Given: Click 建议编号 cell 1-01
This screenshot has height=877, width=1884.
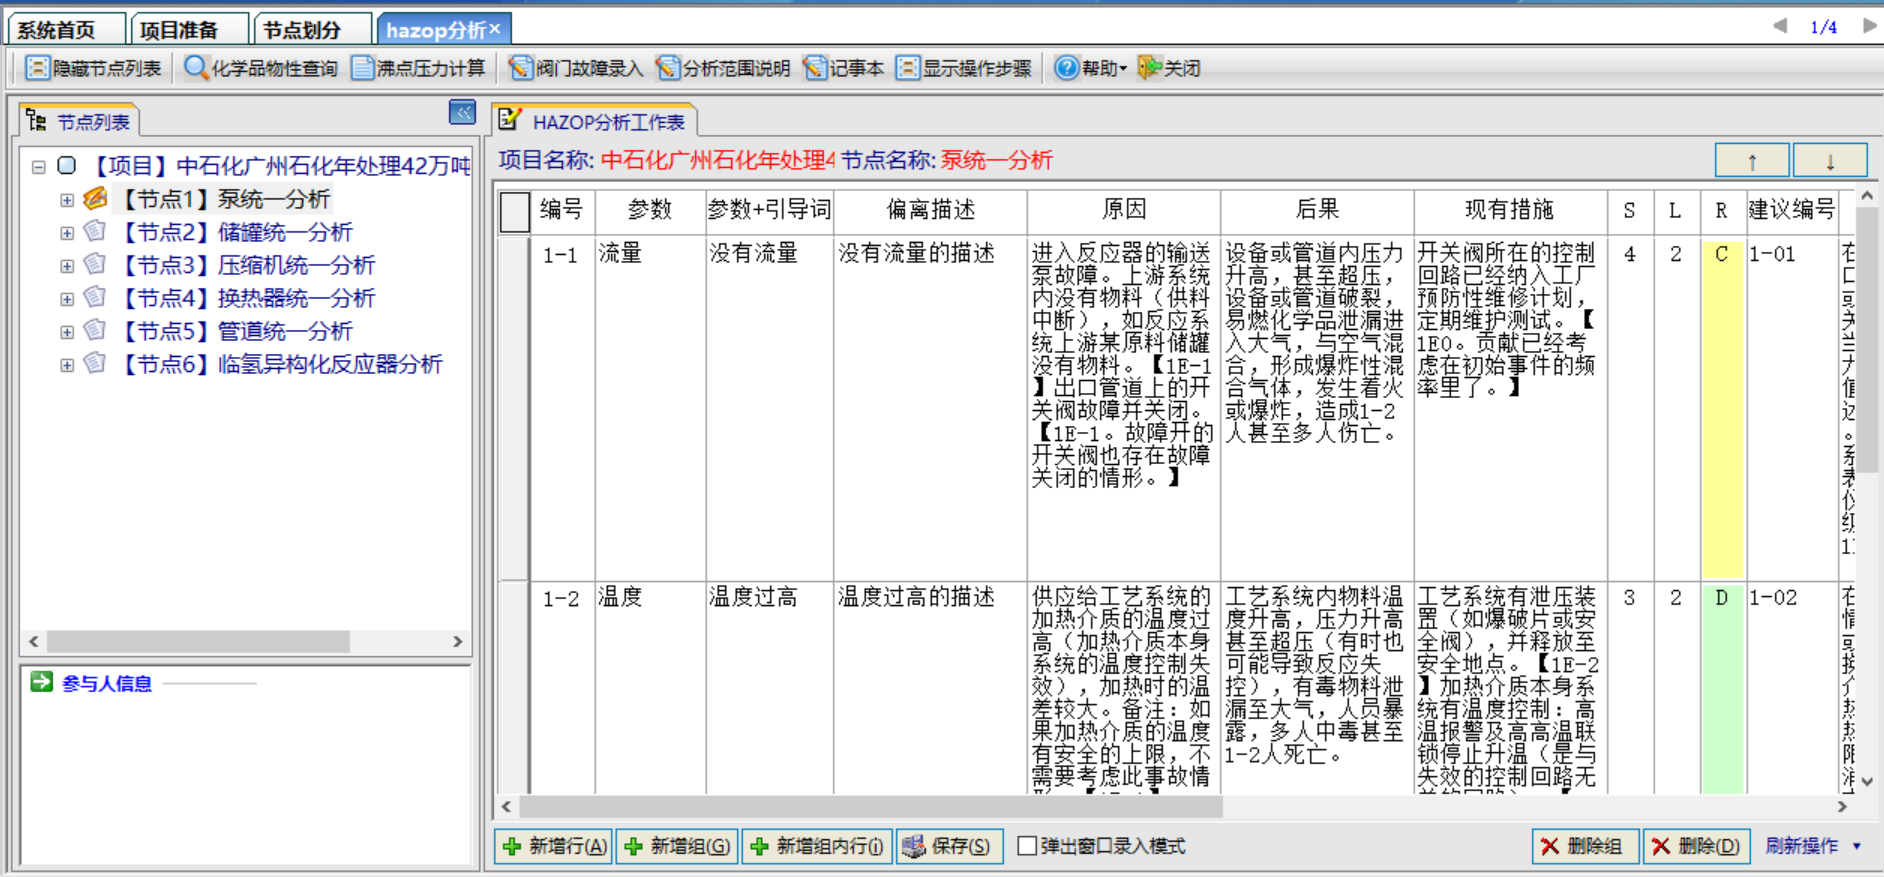Looking at the screenshot, I should [x=1792, y=408].
